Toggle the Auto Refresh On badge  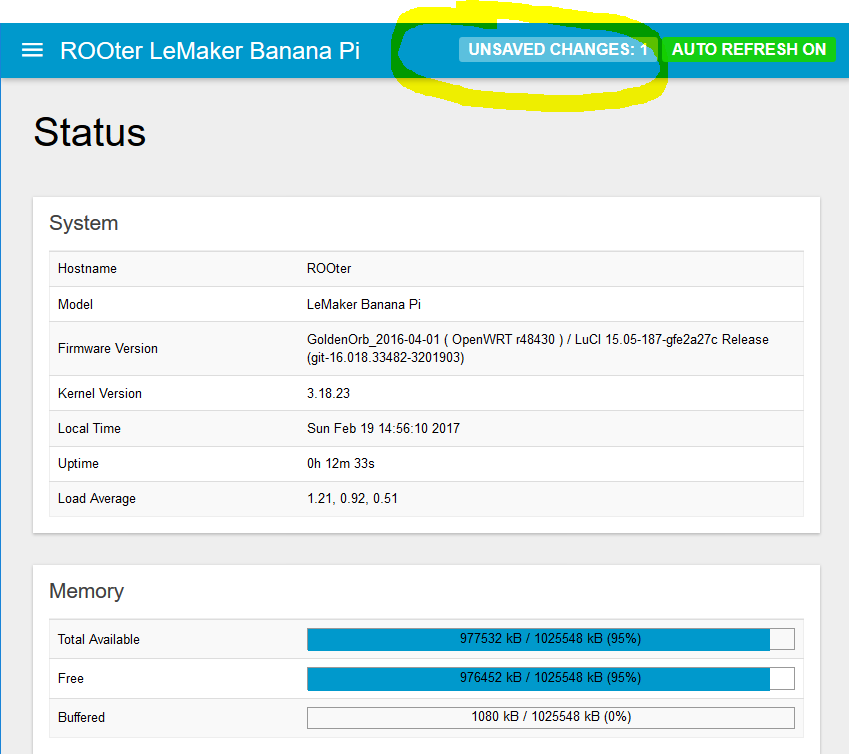[749, 49]
